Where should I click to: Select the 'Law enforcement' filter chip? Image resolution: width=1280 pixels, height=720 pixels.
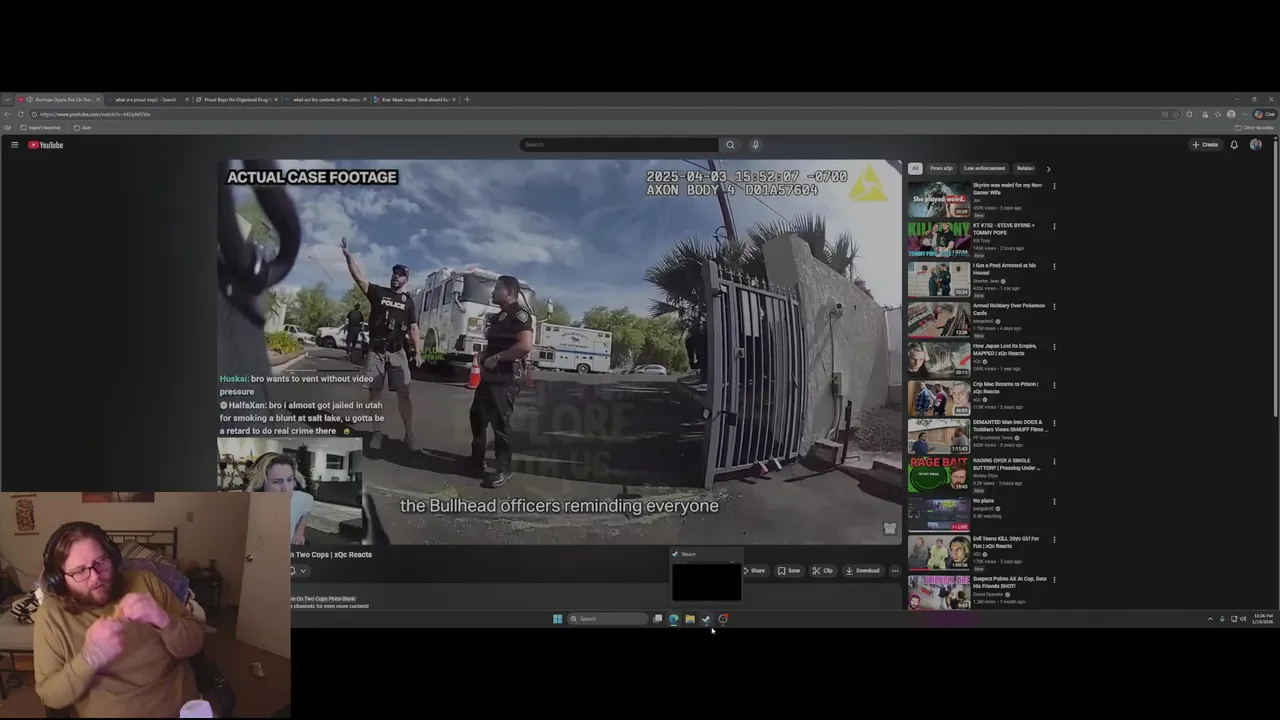[984, 168]
